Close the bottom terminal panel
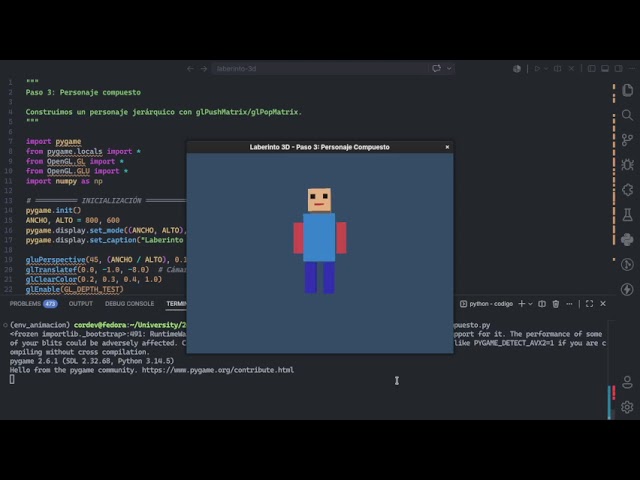Screen dimensions: 640x480 click(x=603, y=304)
